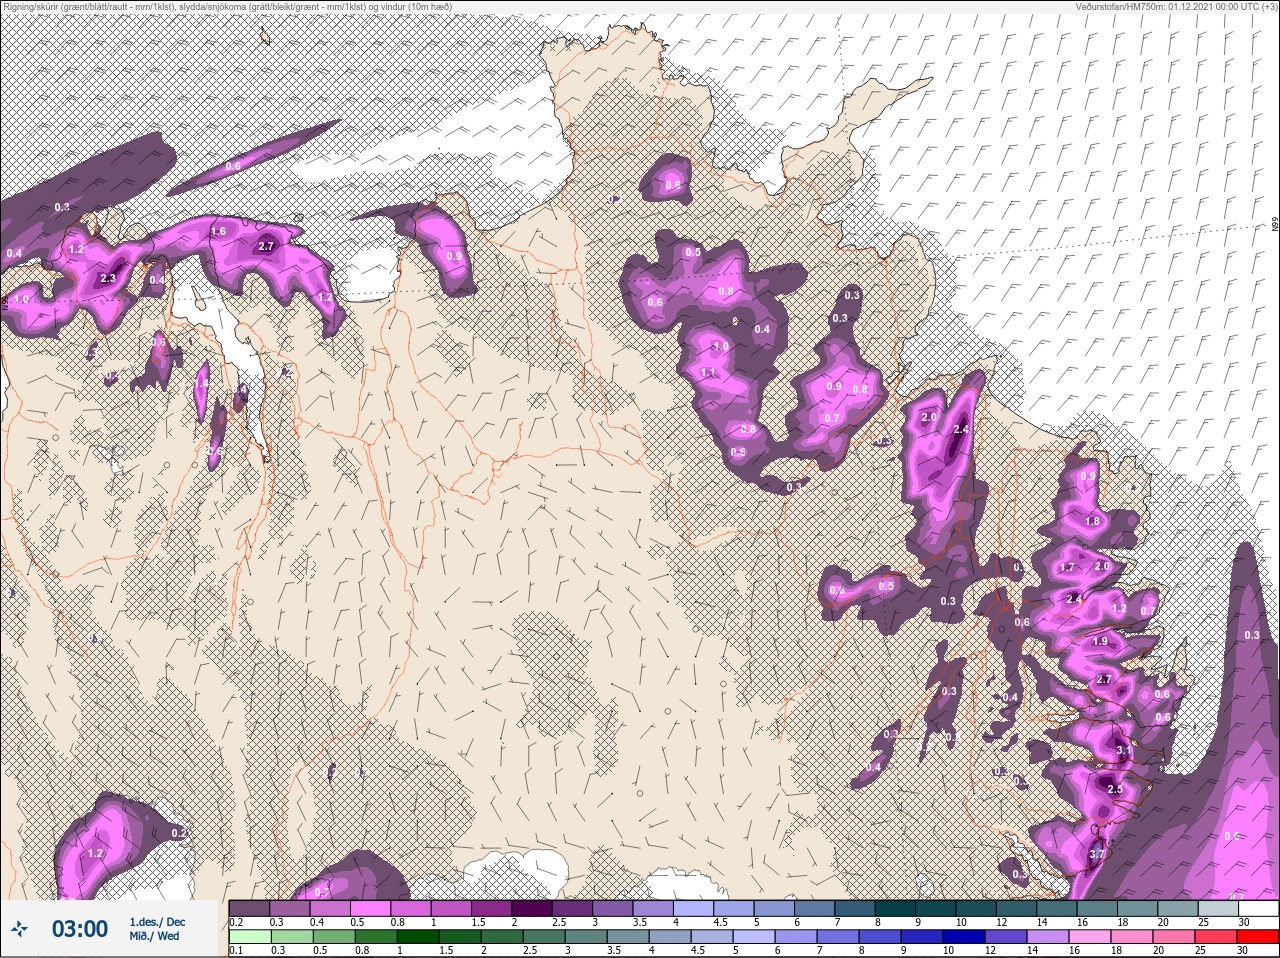Click the 1.8 precipitation value in the east
Screen dimensions: 1280x958
pyautogui.click(x=1092, y=521)
